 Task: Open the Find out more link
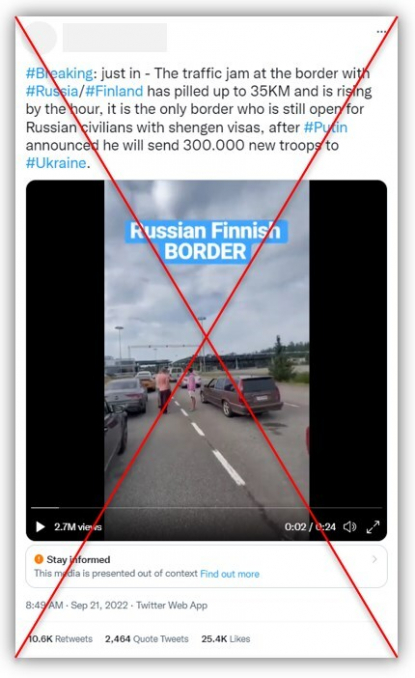click(x=230, y=574)
